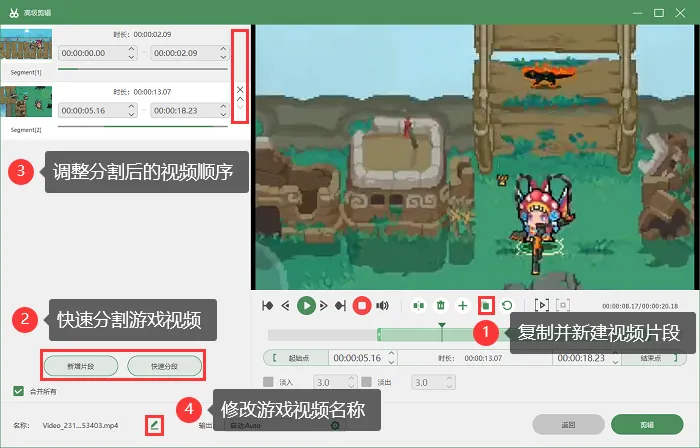Select the Segment[1] thumbnail

pyautogui.click(x=26, y=44)
